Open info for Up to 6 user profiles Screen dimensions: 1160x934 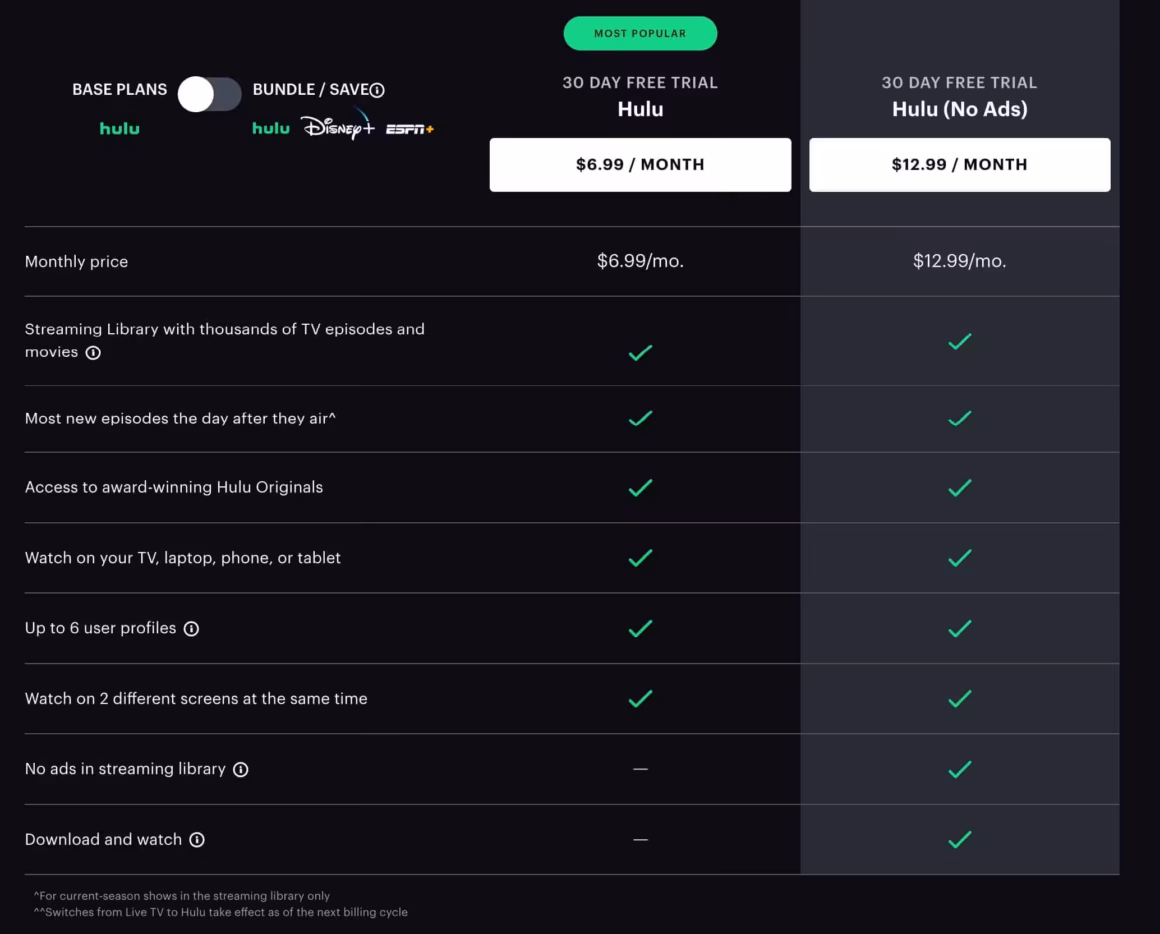[191, 628]
